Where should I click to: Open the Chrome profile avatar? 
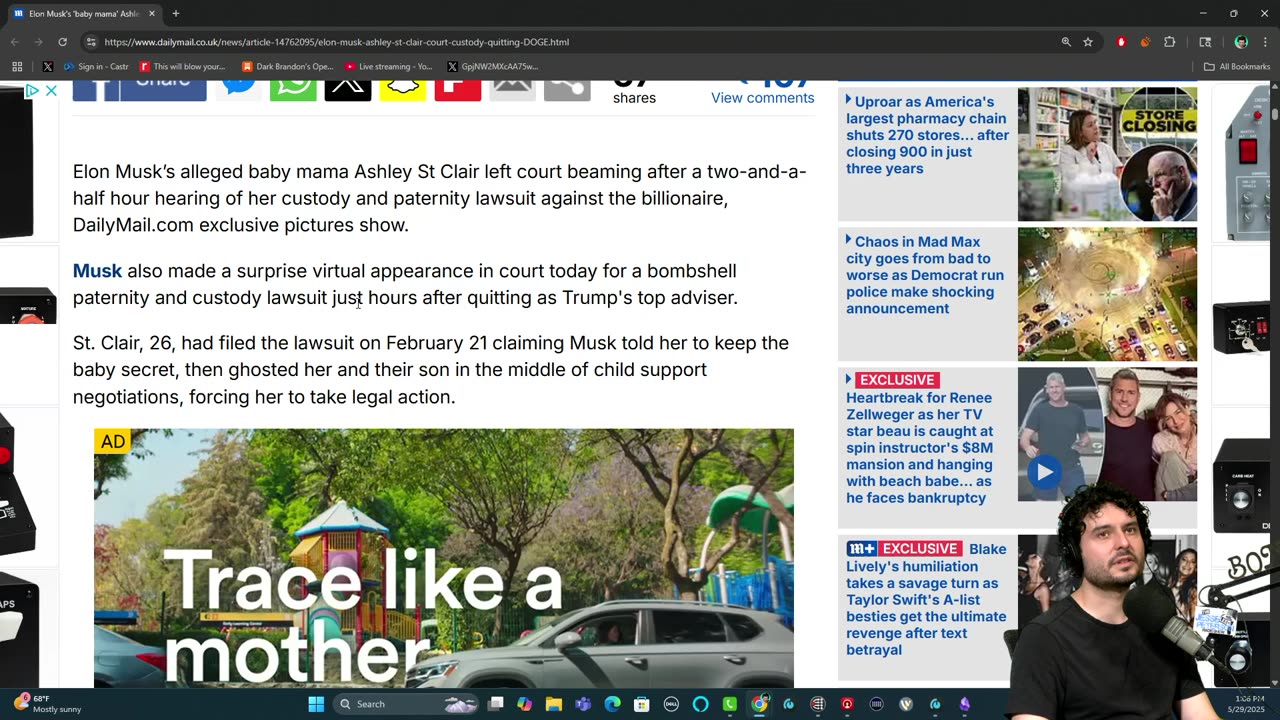[1241, 42]
